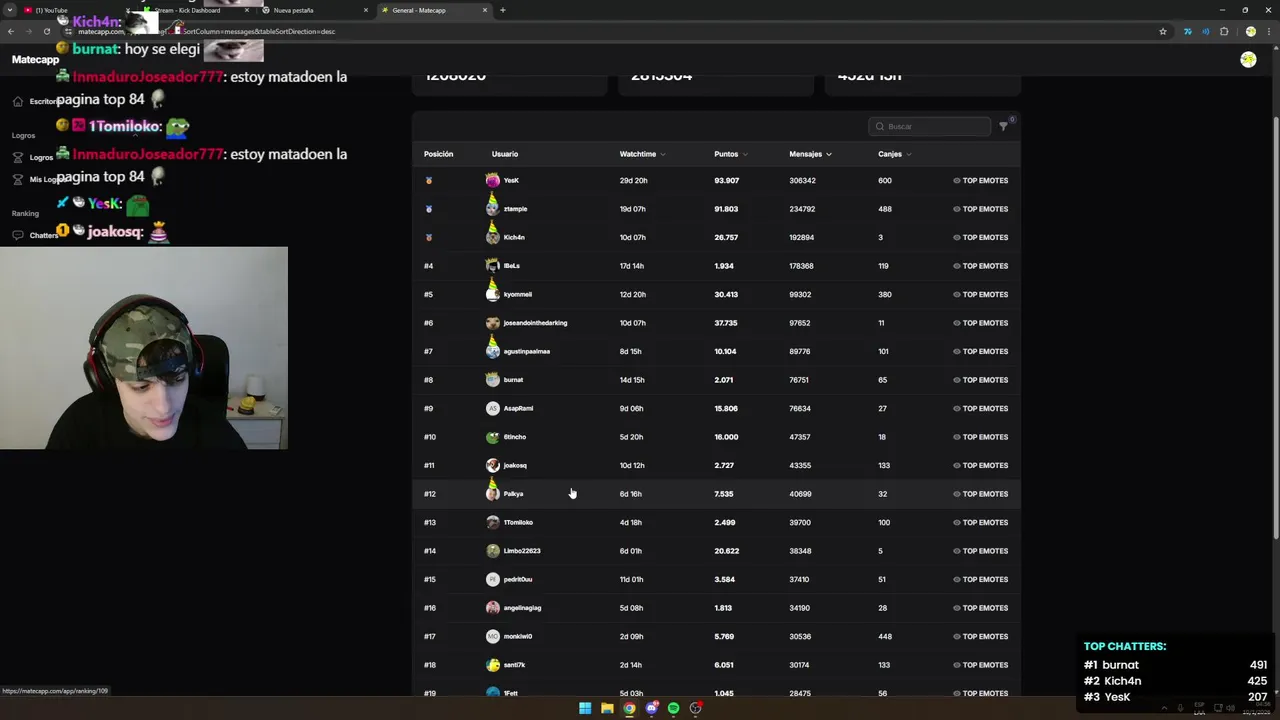
Task: Open the Matecapp profile avatar menu
Action: 1248,60
